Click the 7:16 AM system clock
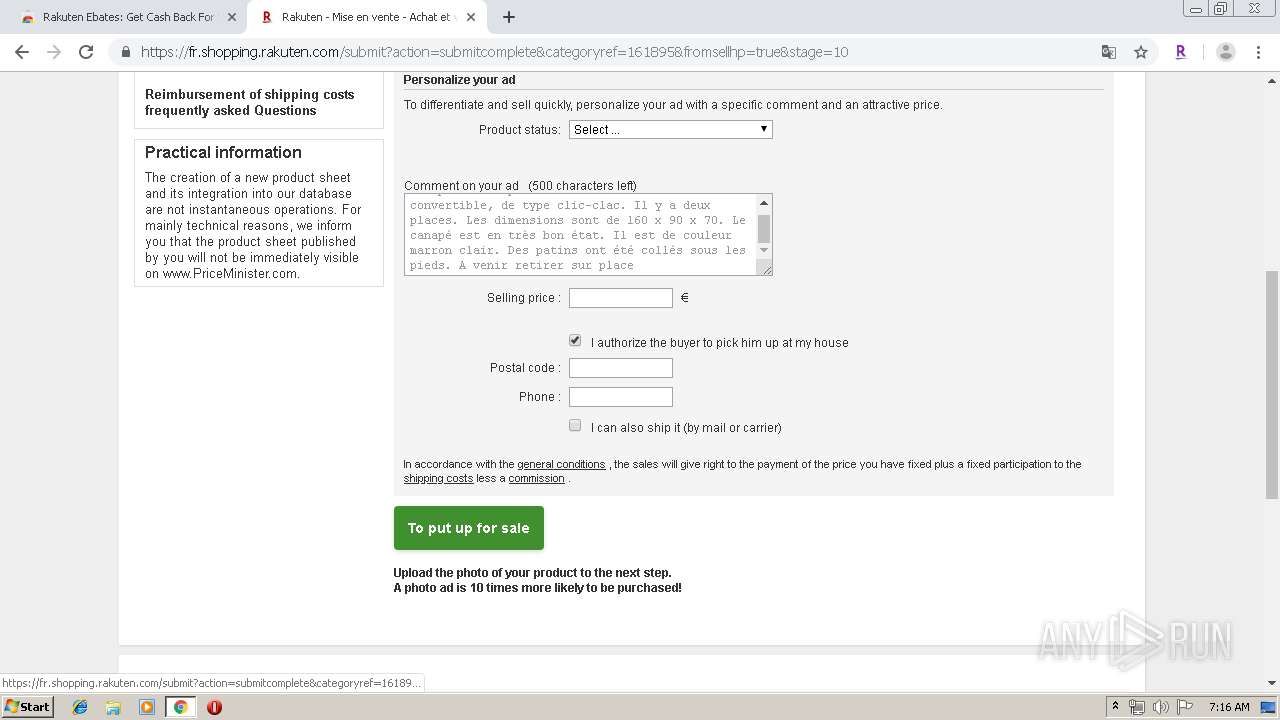The image size is (1280, 720). click(1229, 707)
